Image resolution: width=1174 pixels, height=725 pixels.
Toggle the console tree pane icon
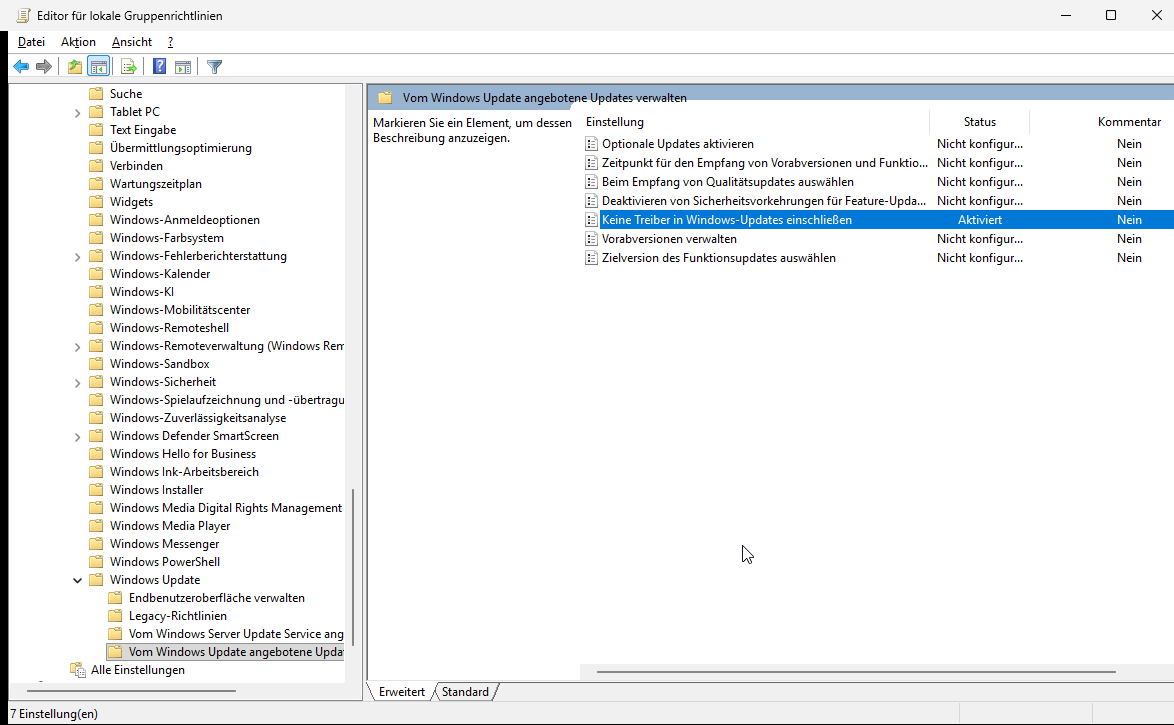point(99,67)
